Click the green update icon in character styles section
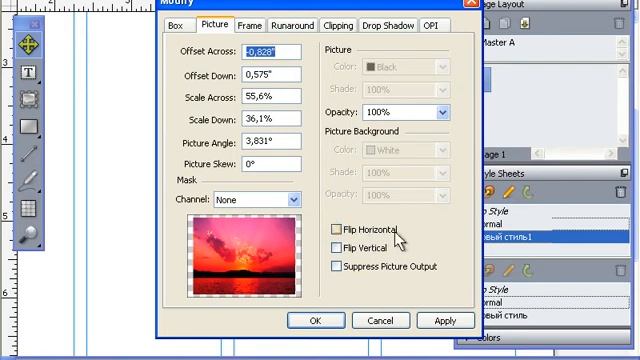640x360 pixels. coord(527,270)
